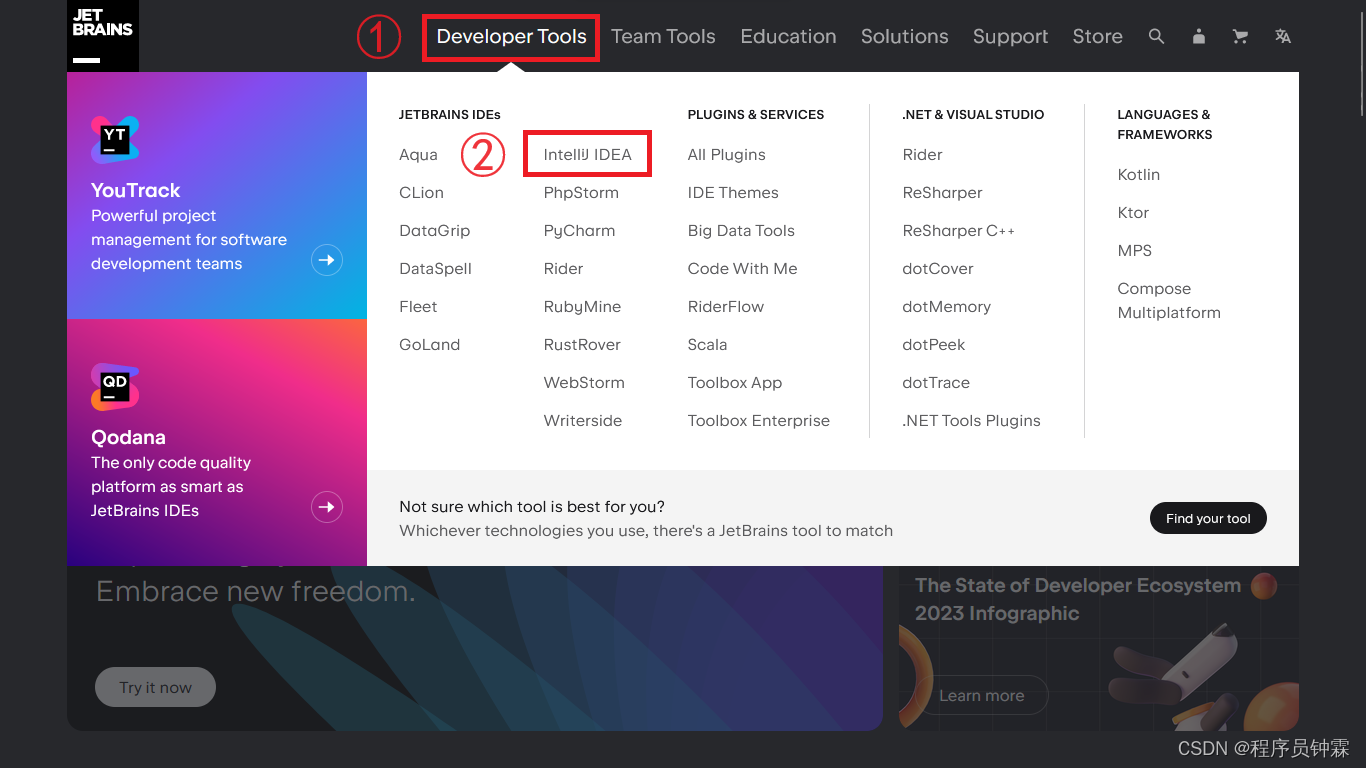
Task: Click the YouTrack YT logo icon
Action: [115, 140]
